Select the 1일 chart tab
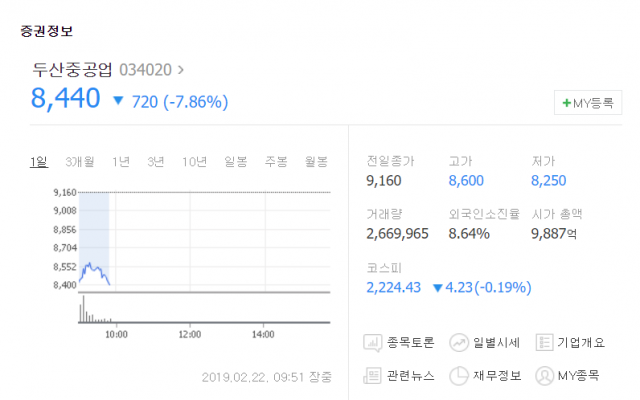The width and height of the screenshot is (640, 400). pyautogui.click(x=39, y=162)
